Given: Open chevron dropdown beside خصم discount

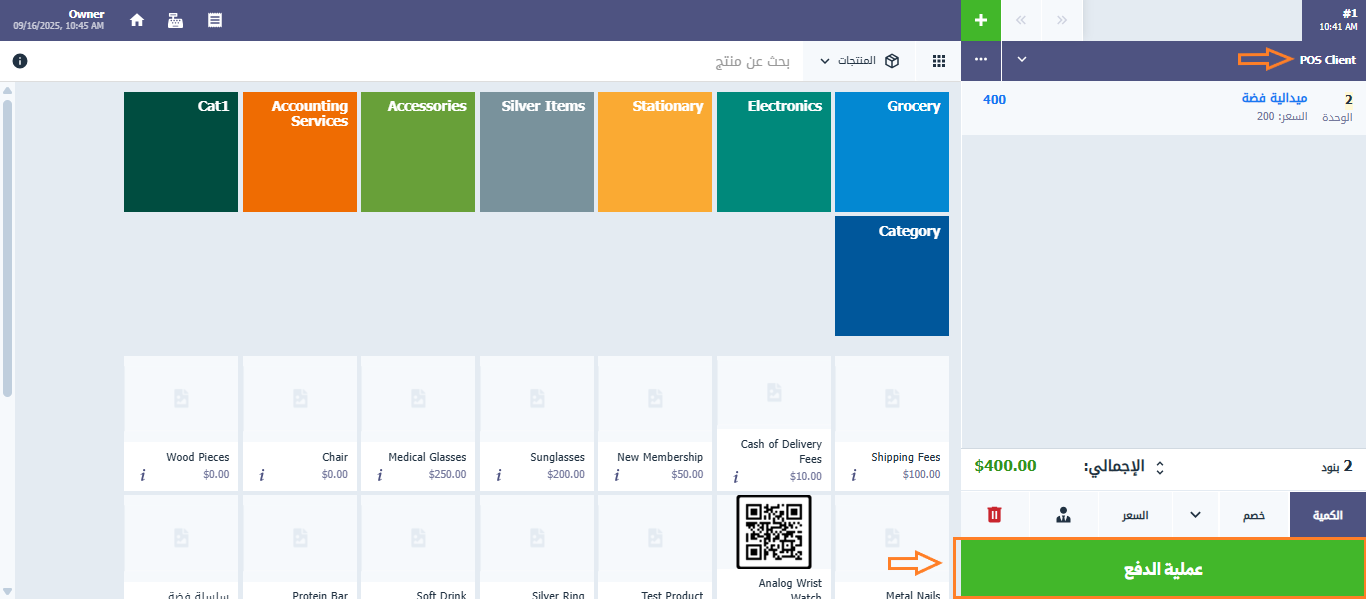Looking at the screenshot, I should (1195, 515).
